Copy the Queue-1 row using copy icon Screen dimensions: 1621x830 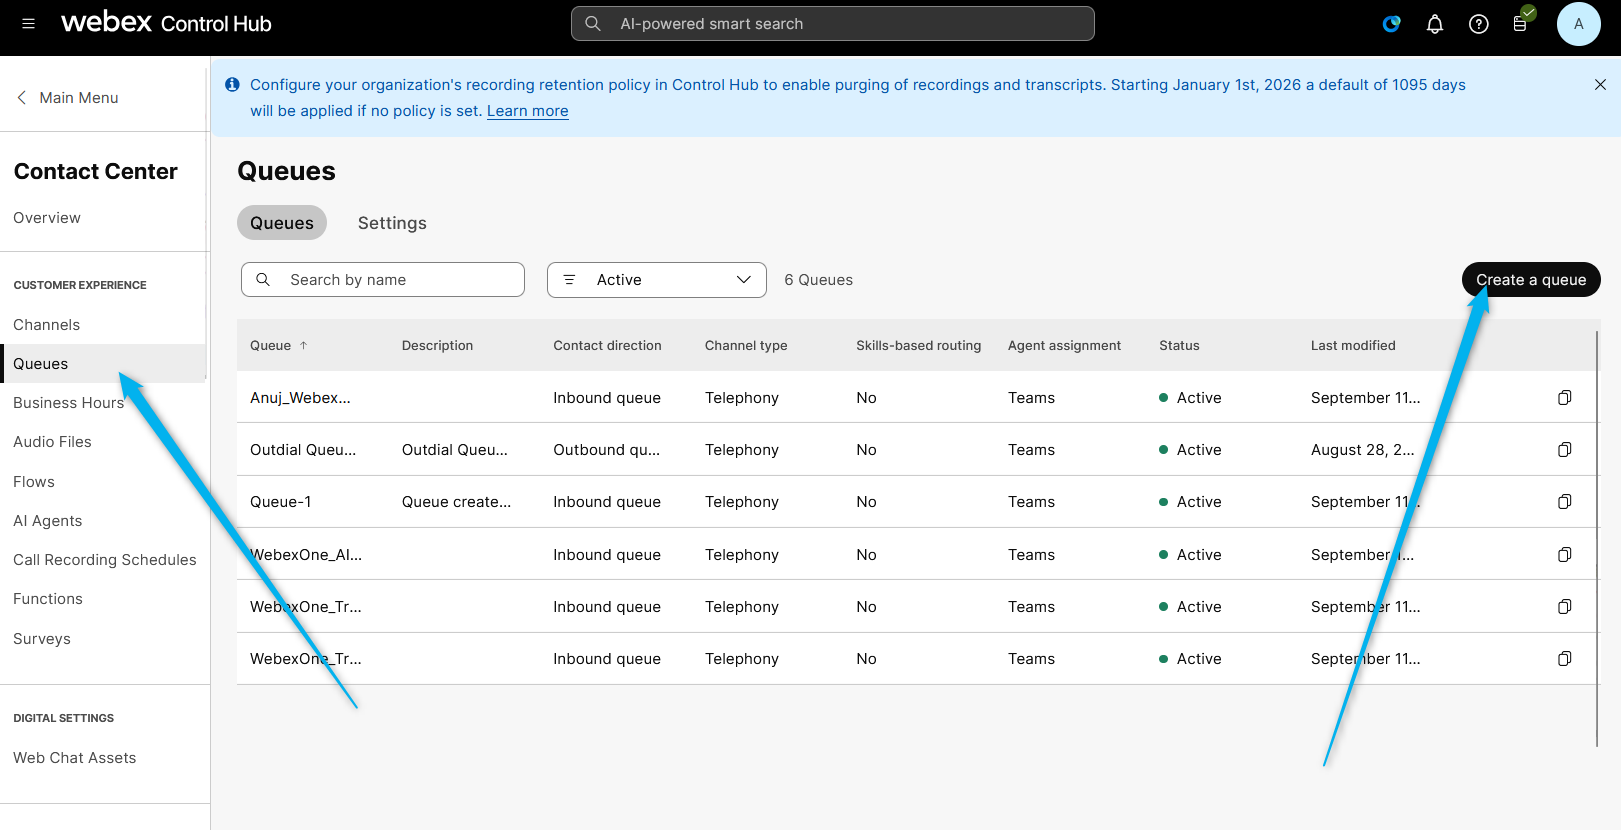pos(1564,502)
